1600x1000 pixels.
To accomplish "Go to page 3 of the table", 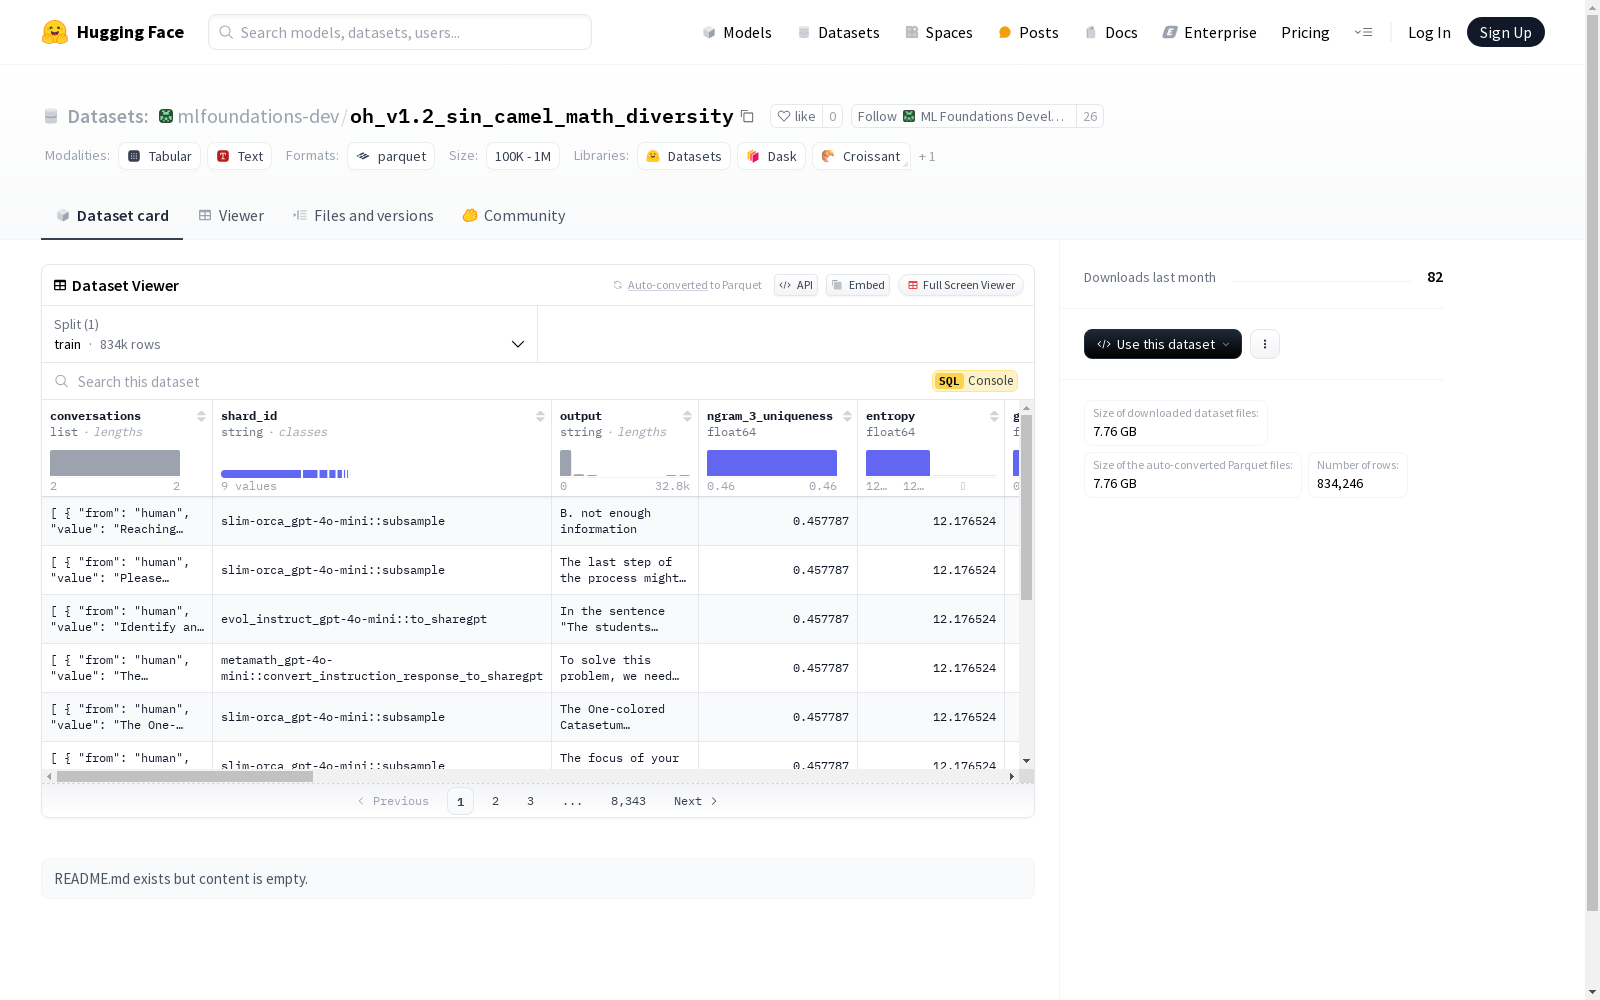I will coord(530,801).
